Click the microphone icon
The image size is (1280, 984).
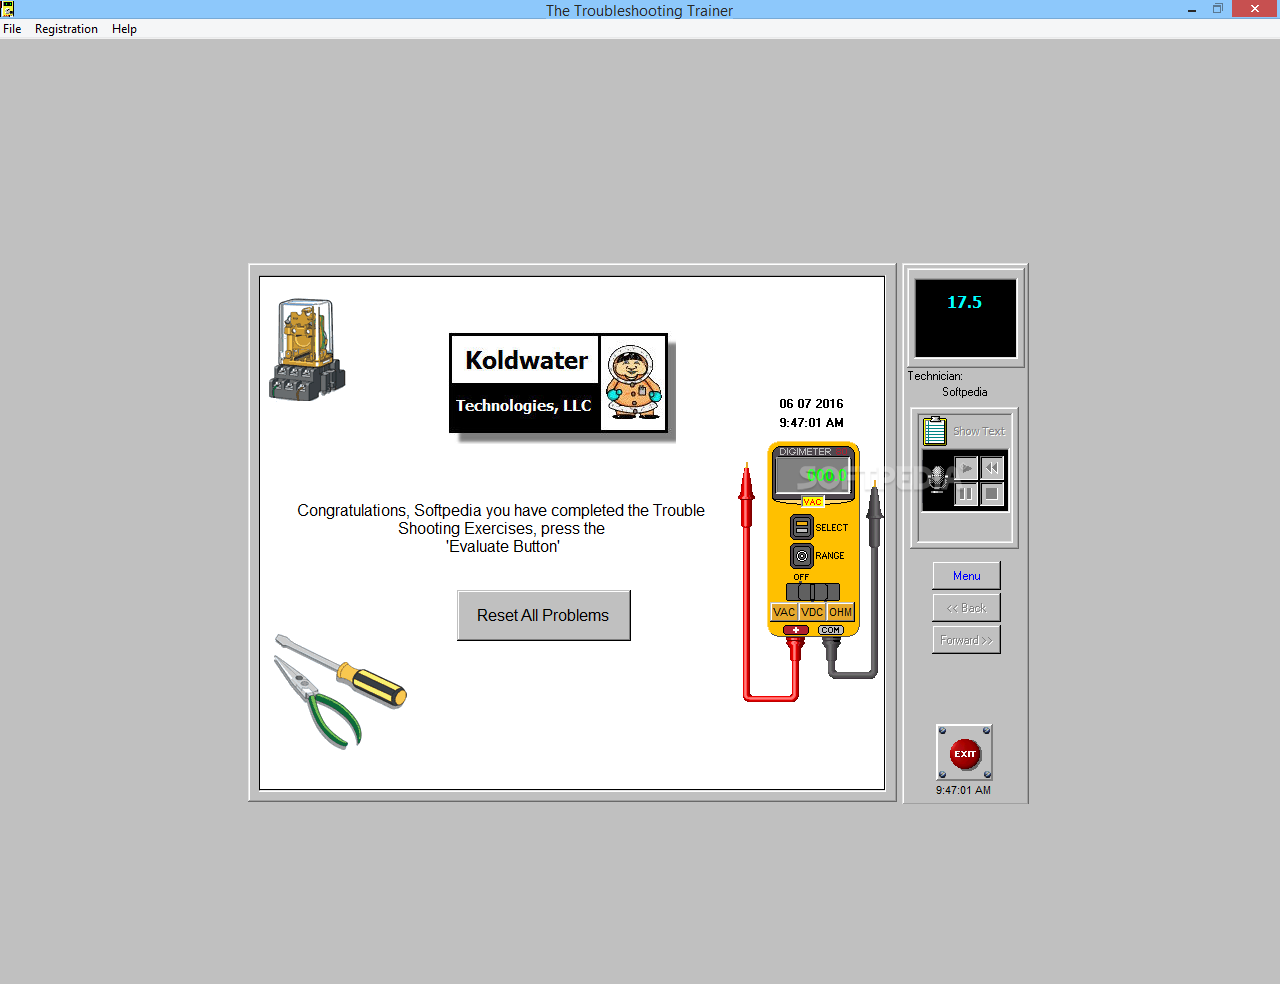[x=937, y=479]
